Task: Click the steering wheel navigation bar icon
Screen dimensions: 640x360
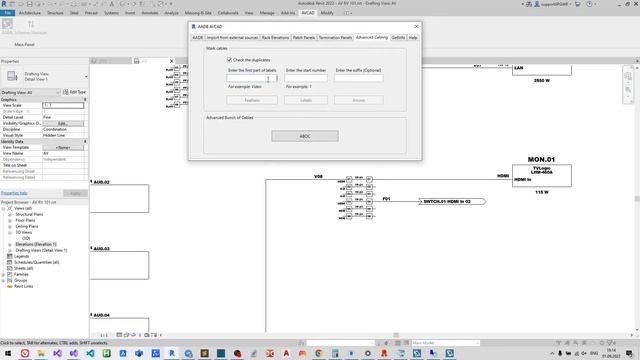Action: (x=628, y=76)
